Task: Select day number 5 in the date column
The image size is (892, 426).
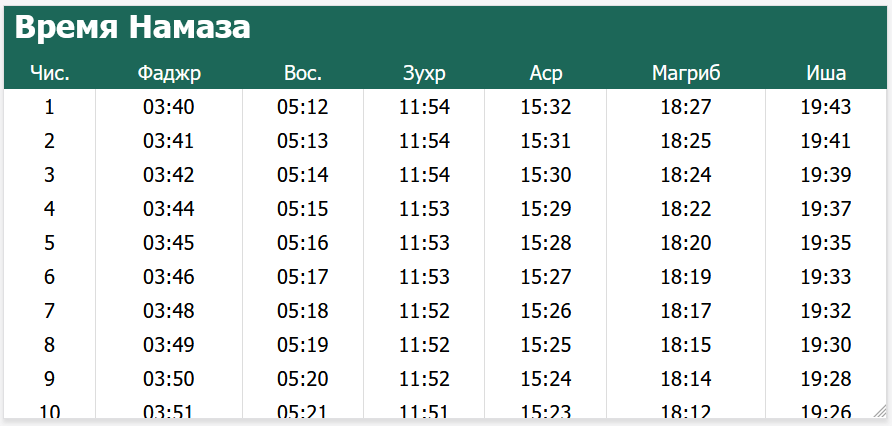Action: [x=50, y=243]
